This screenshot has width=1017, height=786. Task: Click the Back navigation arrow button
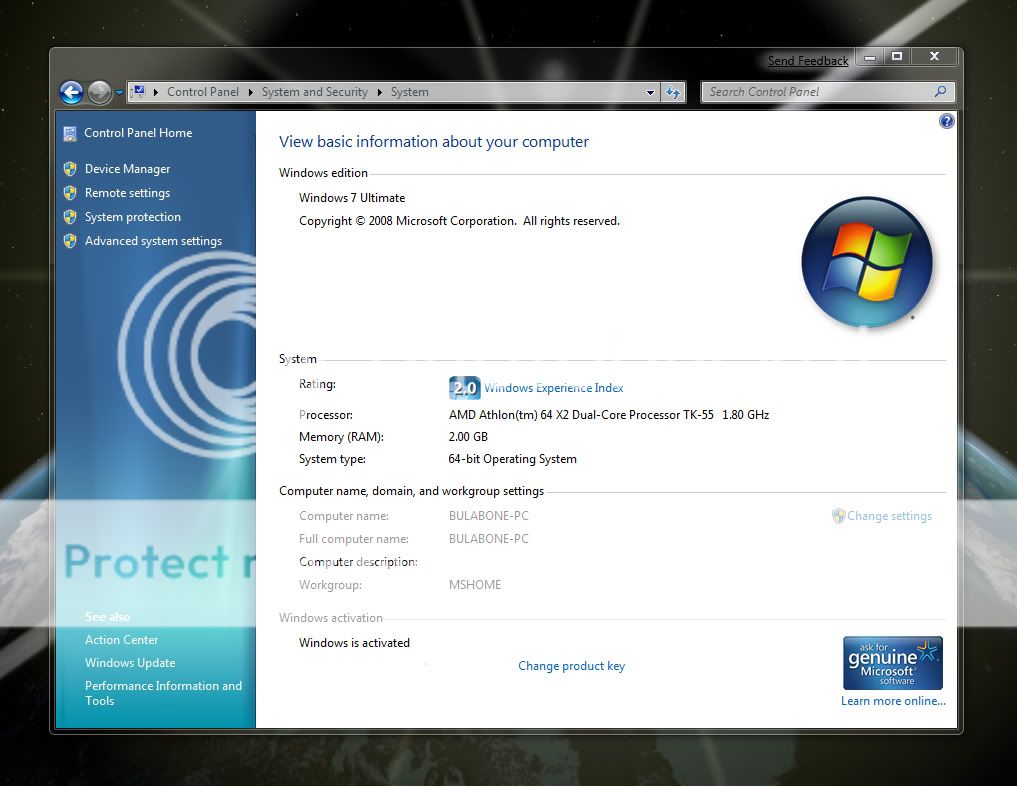[x=71, y=93]
